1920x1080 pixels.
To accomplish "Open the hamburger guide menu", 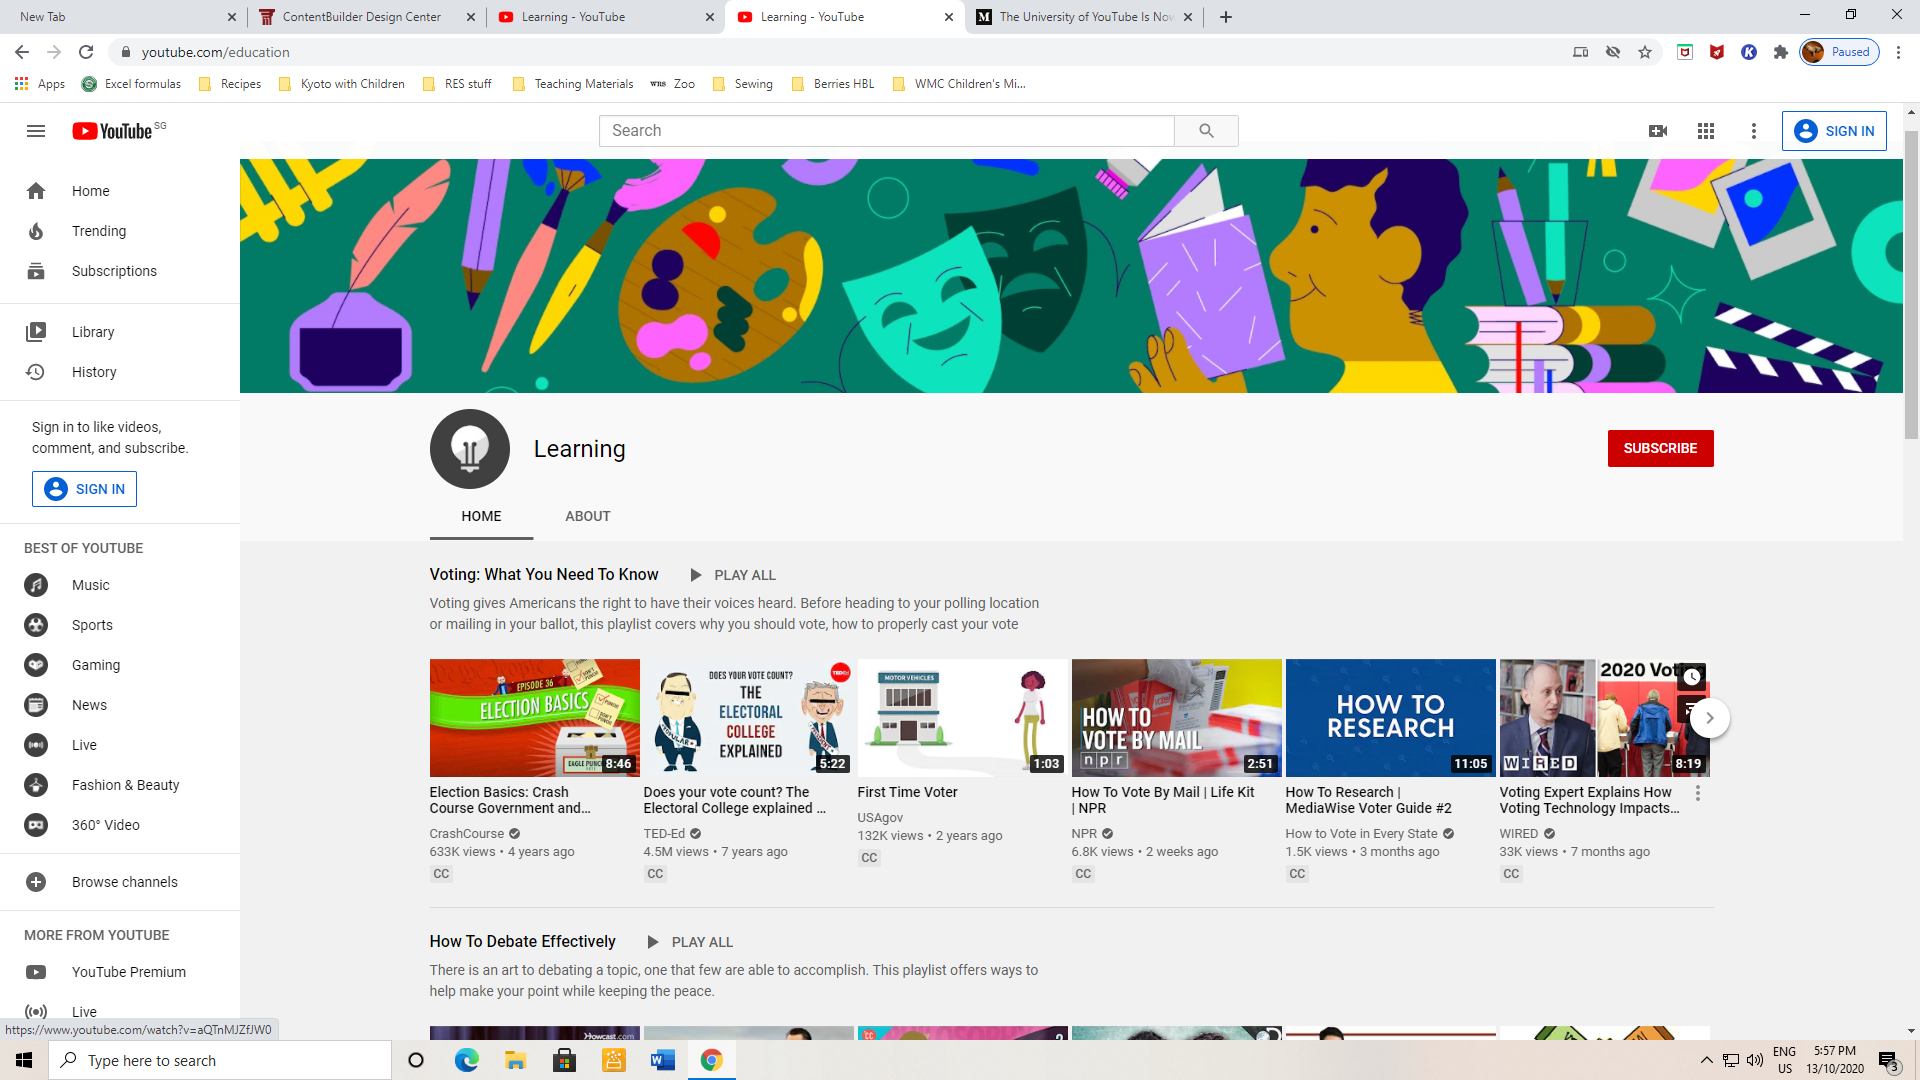I will pos(36,131).
